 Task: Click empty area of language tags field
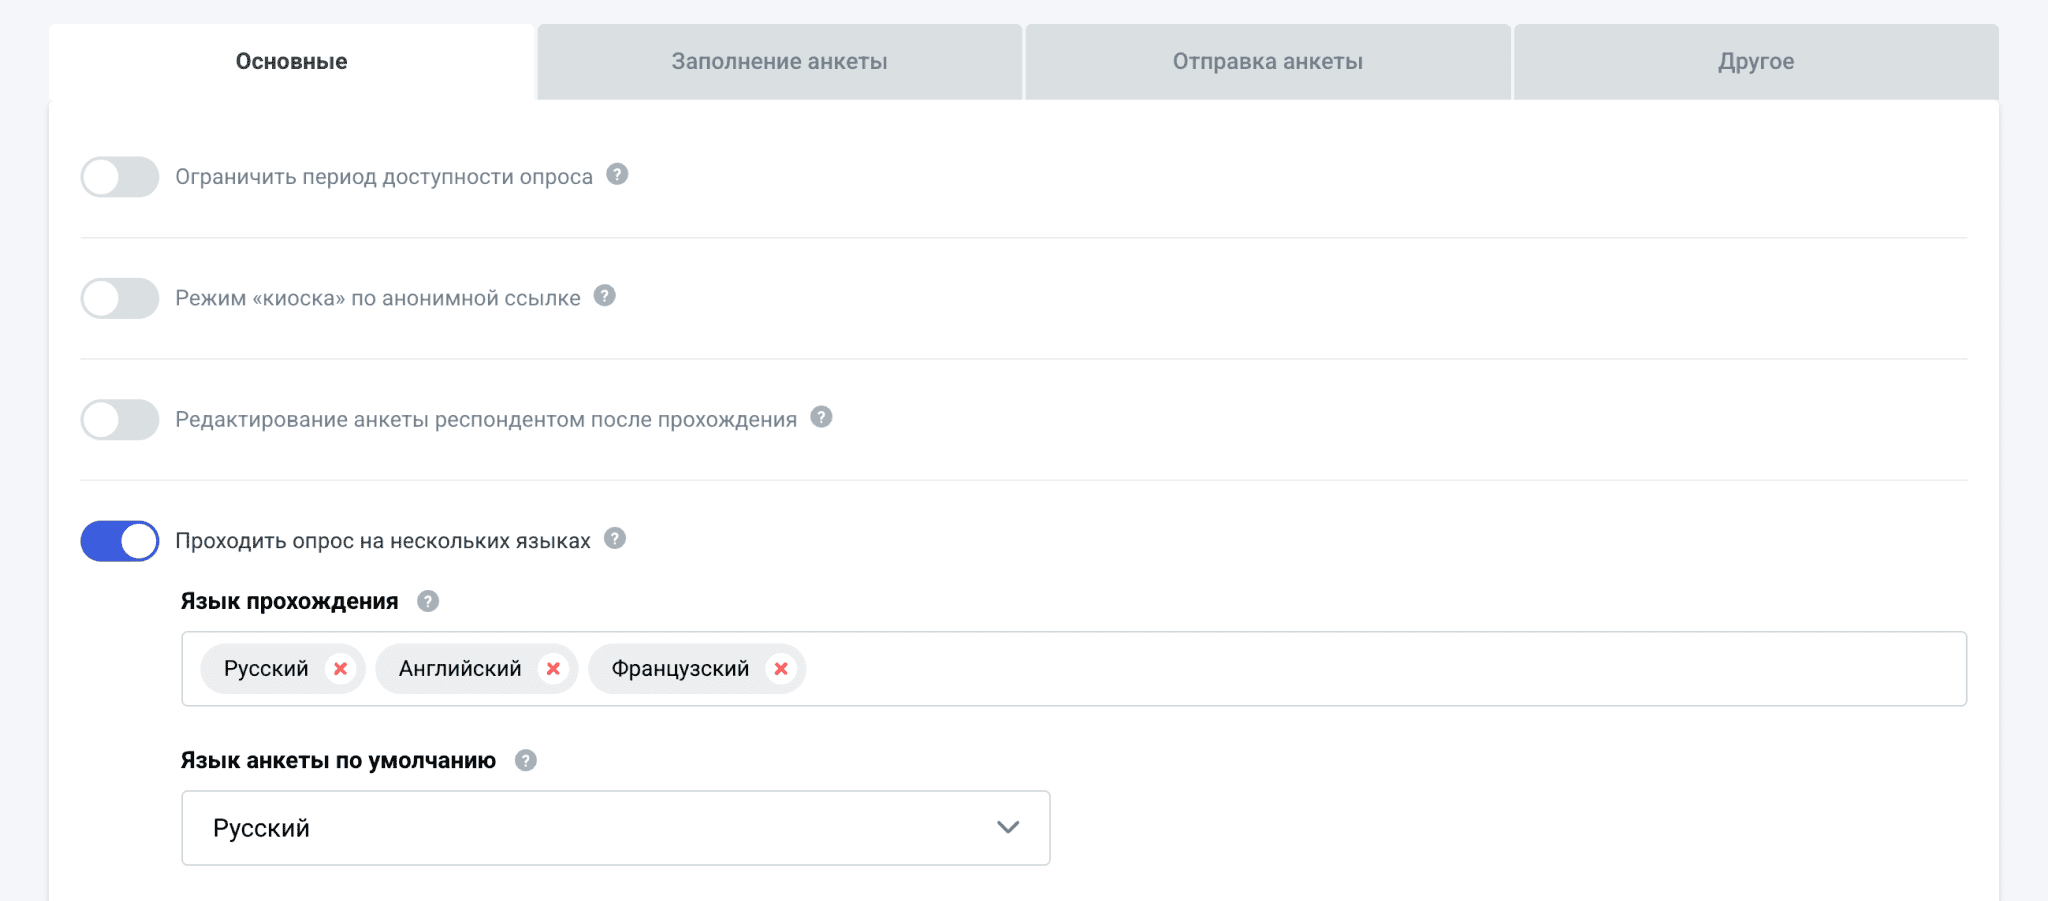(x=1380, y=669)
